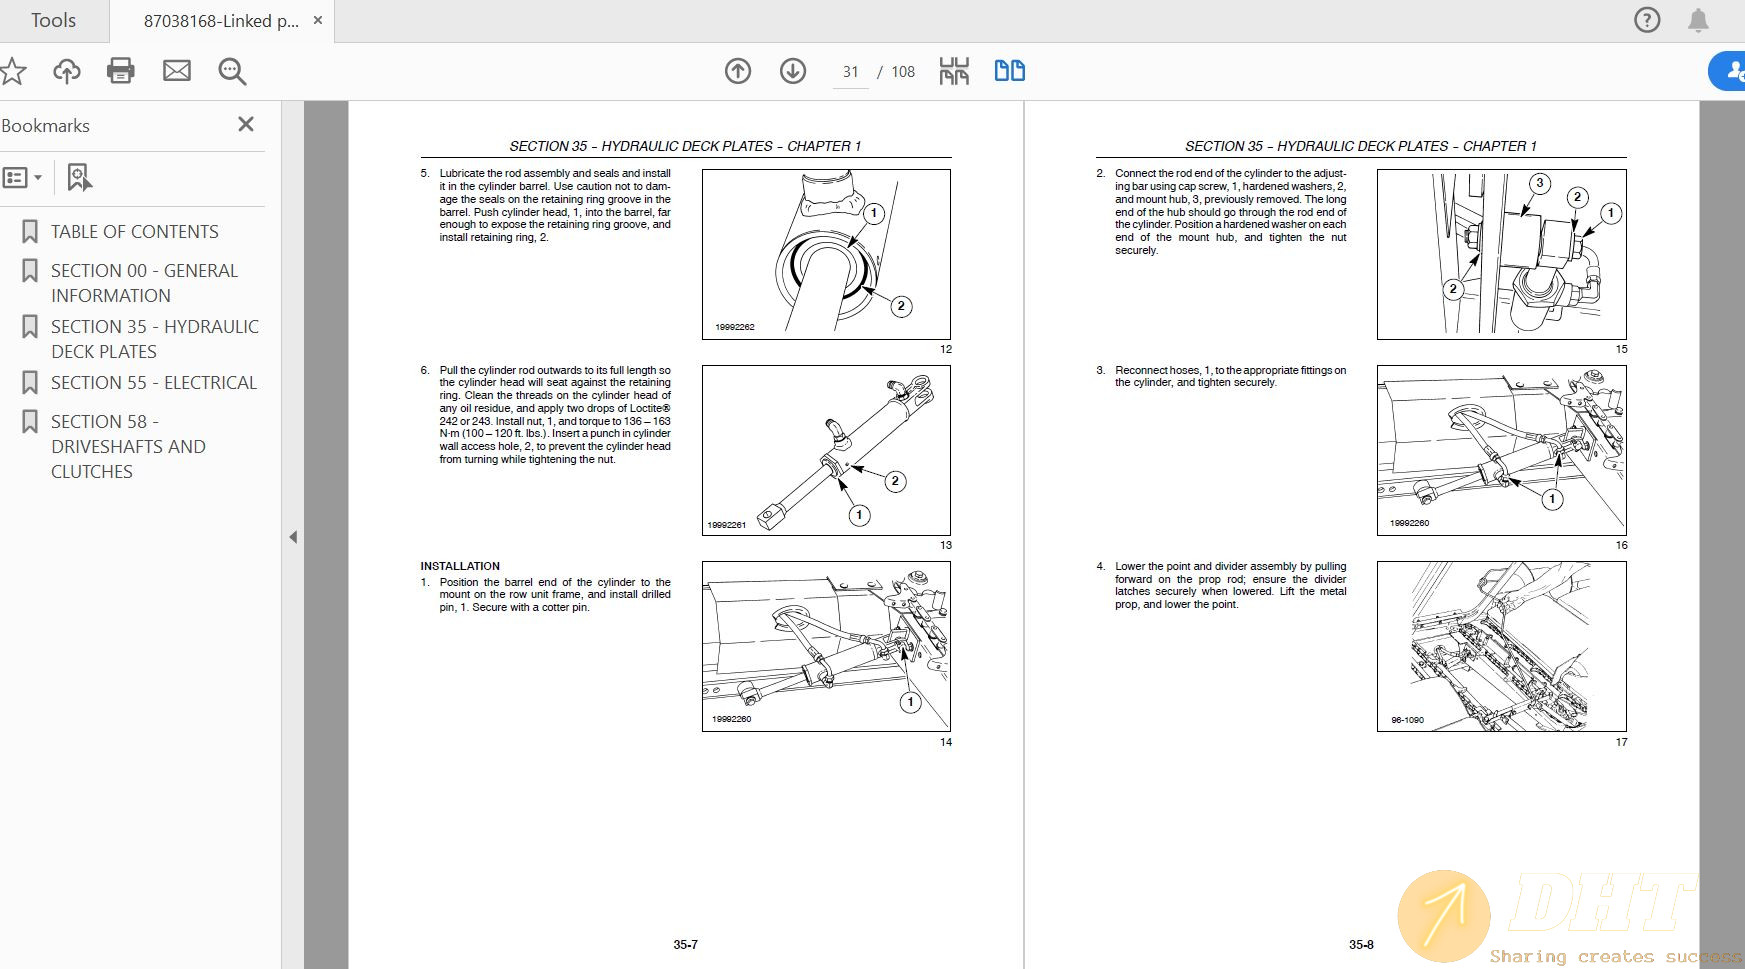Click the cloud upload icon
This screenshot has height=969, width=1745.
67,71
